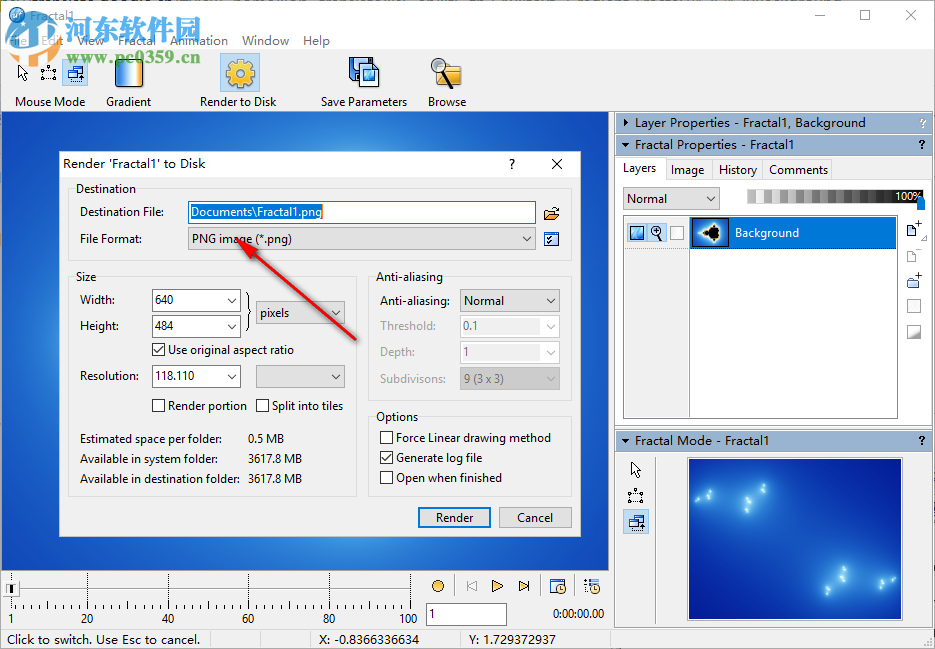This screenshot has height=649, width=935.
Task: Jump to the first animation frame
Action: click(x=471, y=586)
